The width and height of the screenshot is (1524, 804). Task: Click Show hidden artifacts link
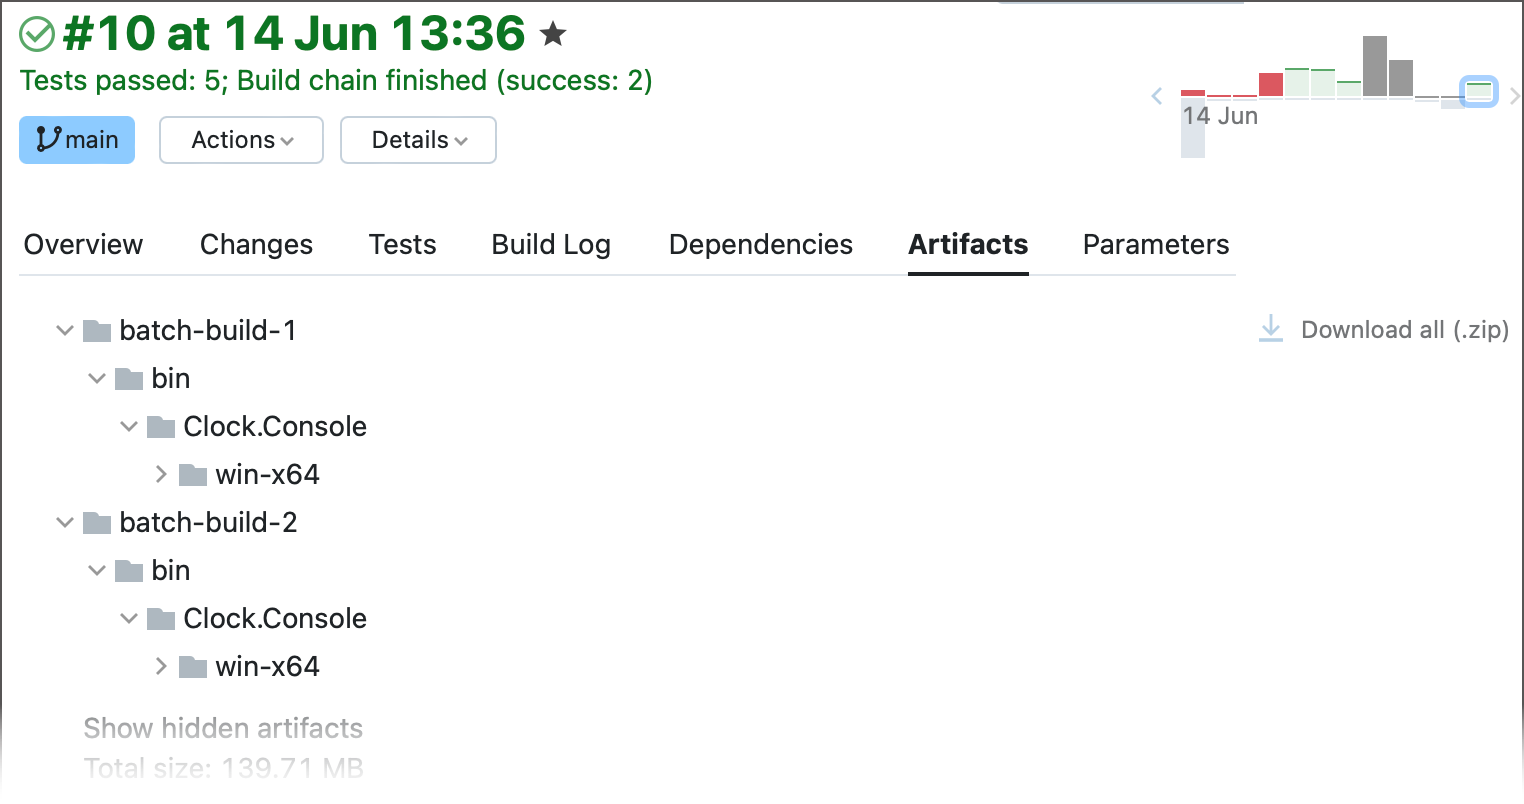point(223,728)
